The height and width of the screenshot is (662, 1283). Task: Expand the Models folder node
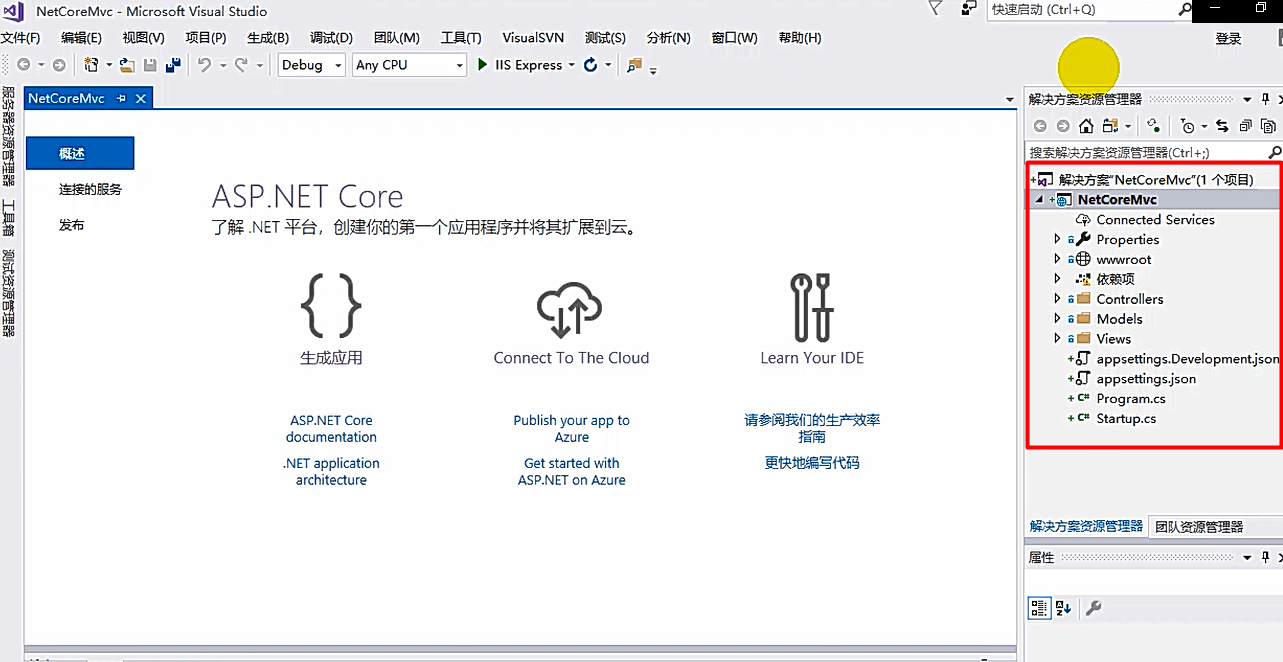[x=1058, y=319]
